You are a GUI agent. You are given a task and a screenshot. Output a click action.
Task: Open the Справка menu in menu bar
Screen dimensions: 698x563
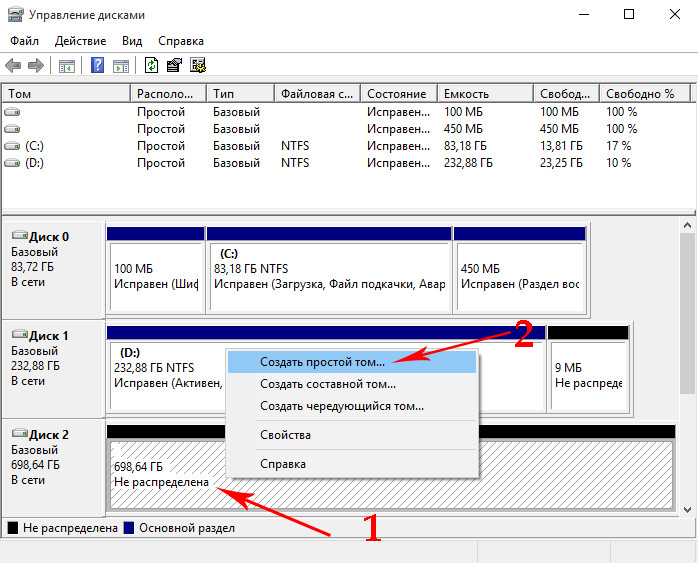pyautogui.click(x=181, y=41)
